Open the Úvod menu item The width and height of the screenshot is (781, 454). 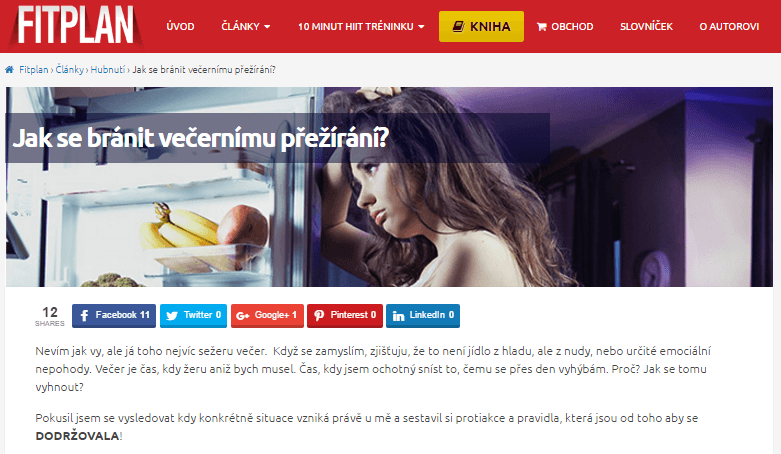(x=180, y=26)
